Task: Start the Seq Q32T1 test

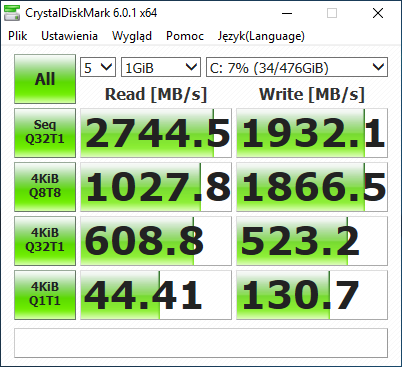Action: pos(45,133)
